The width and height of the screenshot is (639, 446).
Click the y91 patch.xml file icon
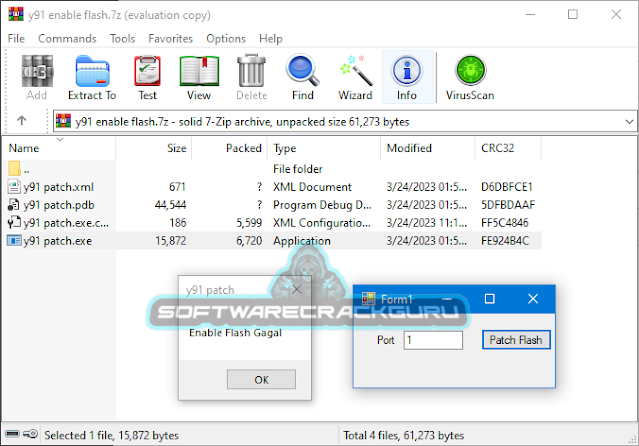(14, 187)
